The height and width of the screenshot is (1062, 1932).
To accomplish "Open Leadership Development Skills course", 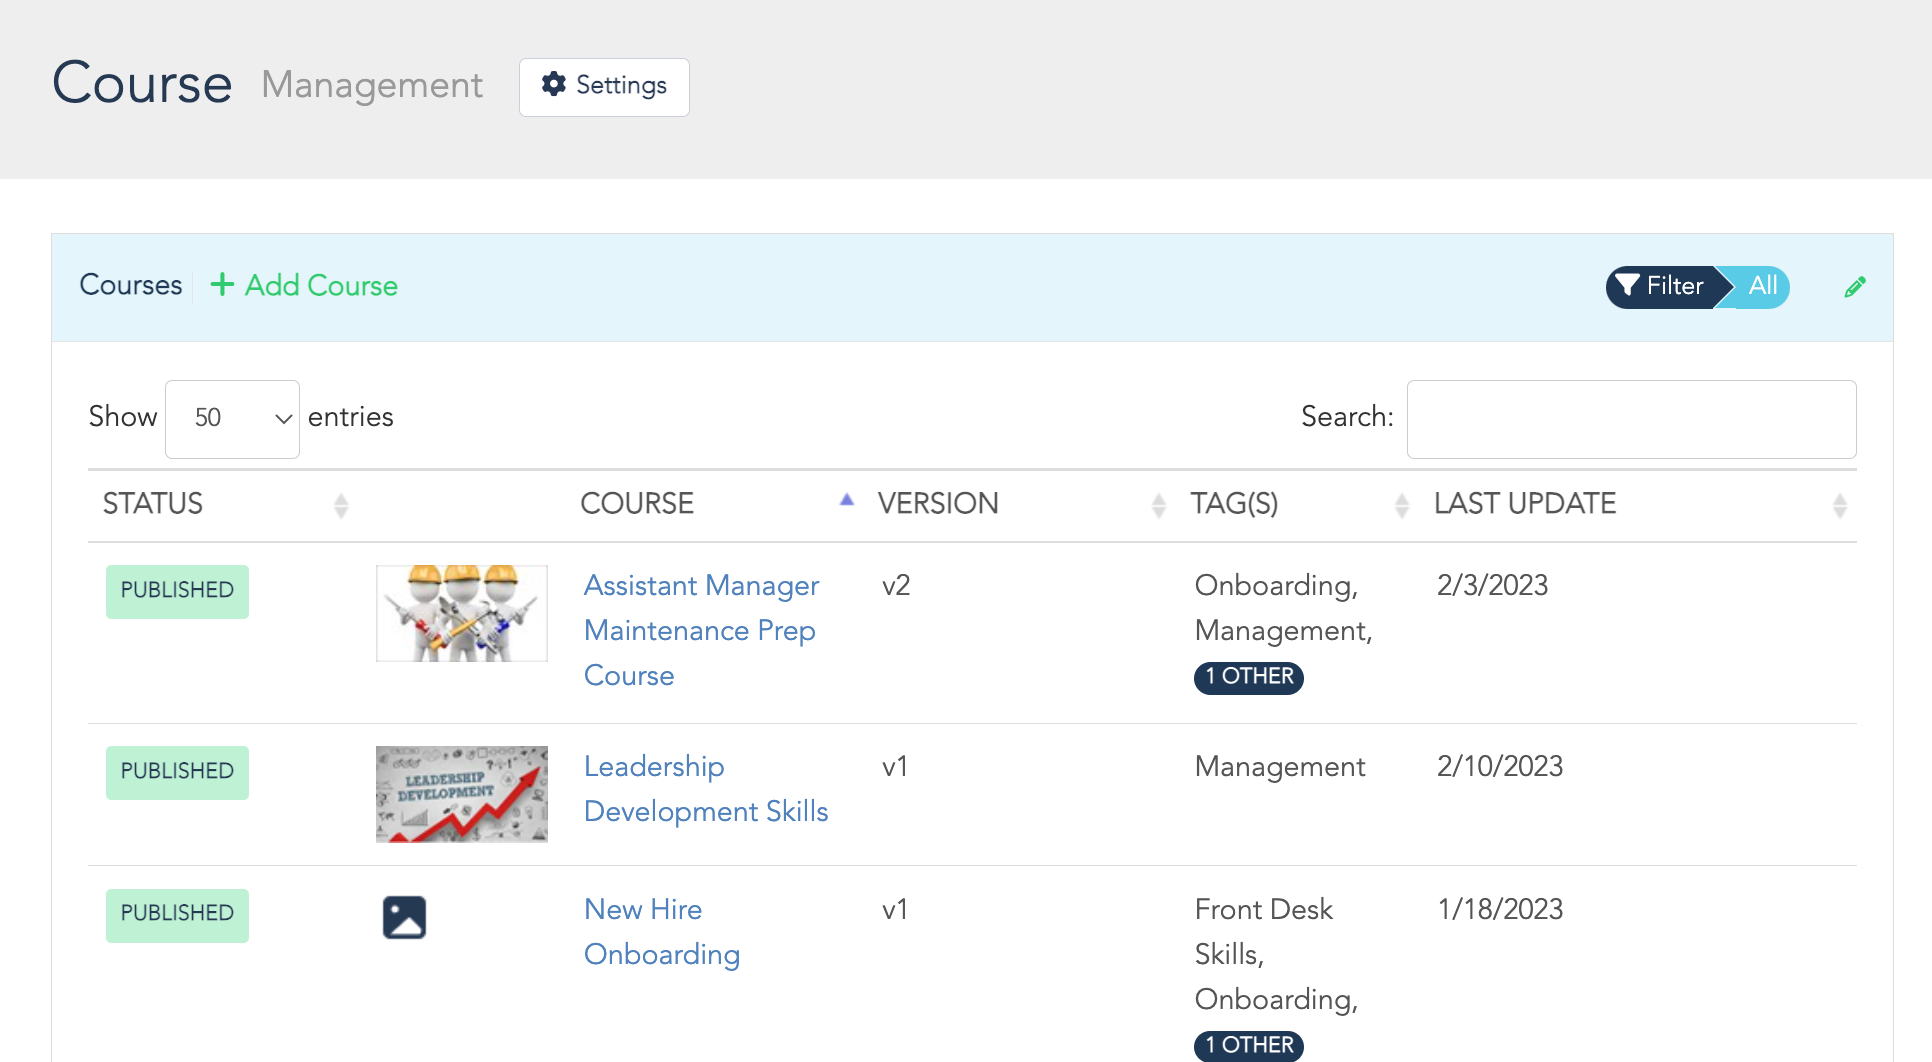I will tap(706, 789).
